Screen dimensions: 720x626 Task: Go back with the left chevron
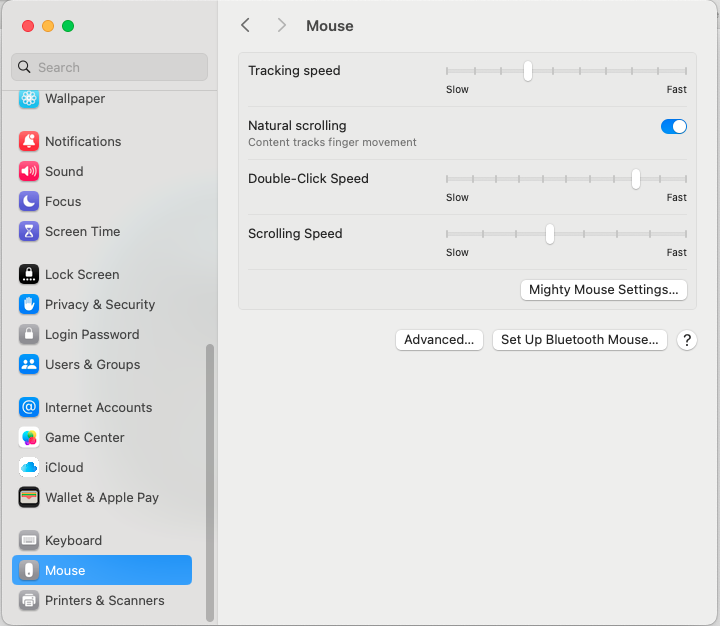tap(246, 25)
